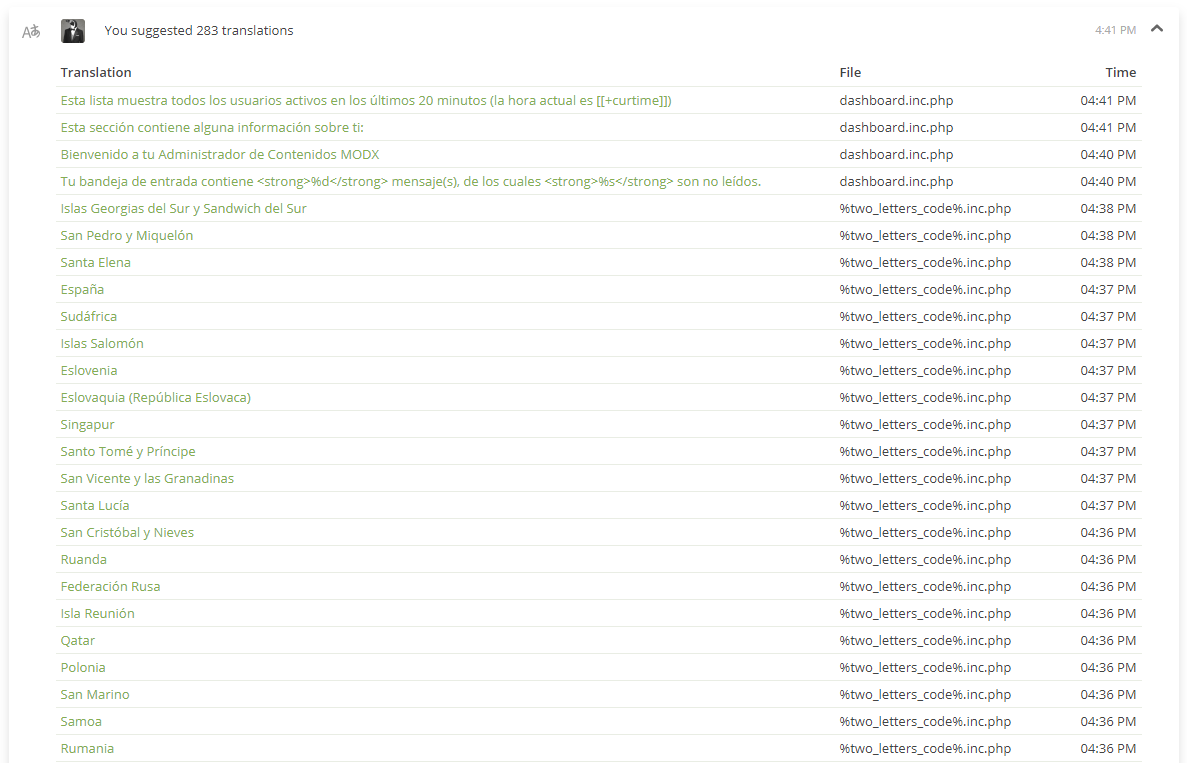This screenshot has width=1187, height=763.
Task: Click the translation language icon
Action: [31, 31]
